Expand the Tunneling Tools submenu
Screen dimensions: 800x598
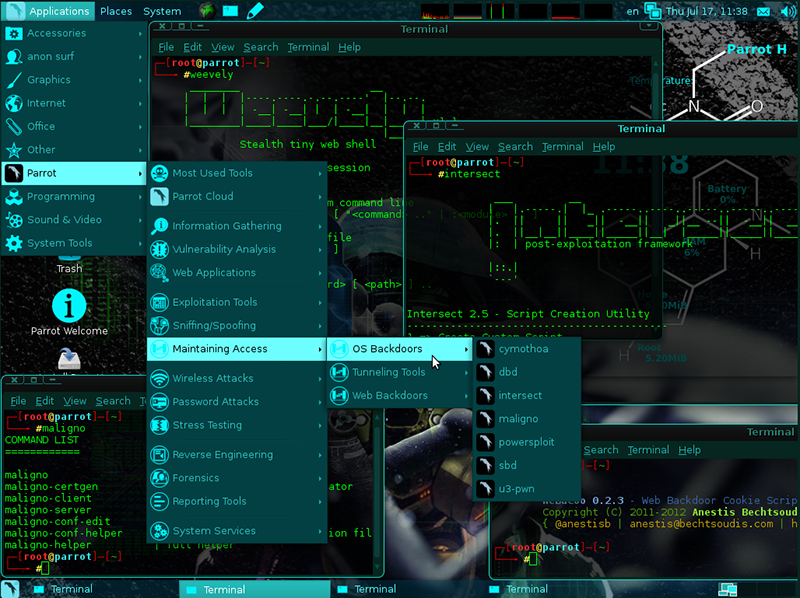coord(388,372)
